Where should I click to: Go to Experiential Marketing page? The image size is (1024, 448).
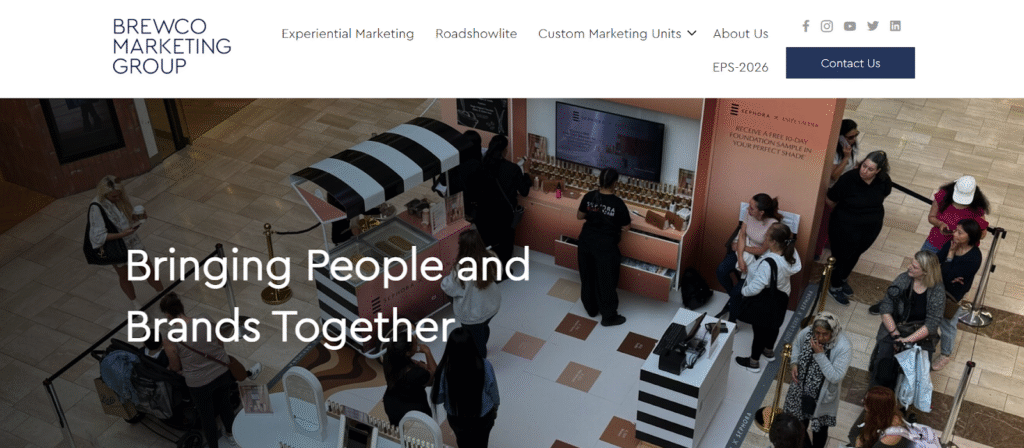(x=347, y=33)
